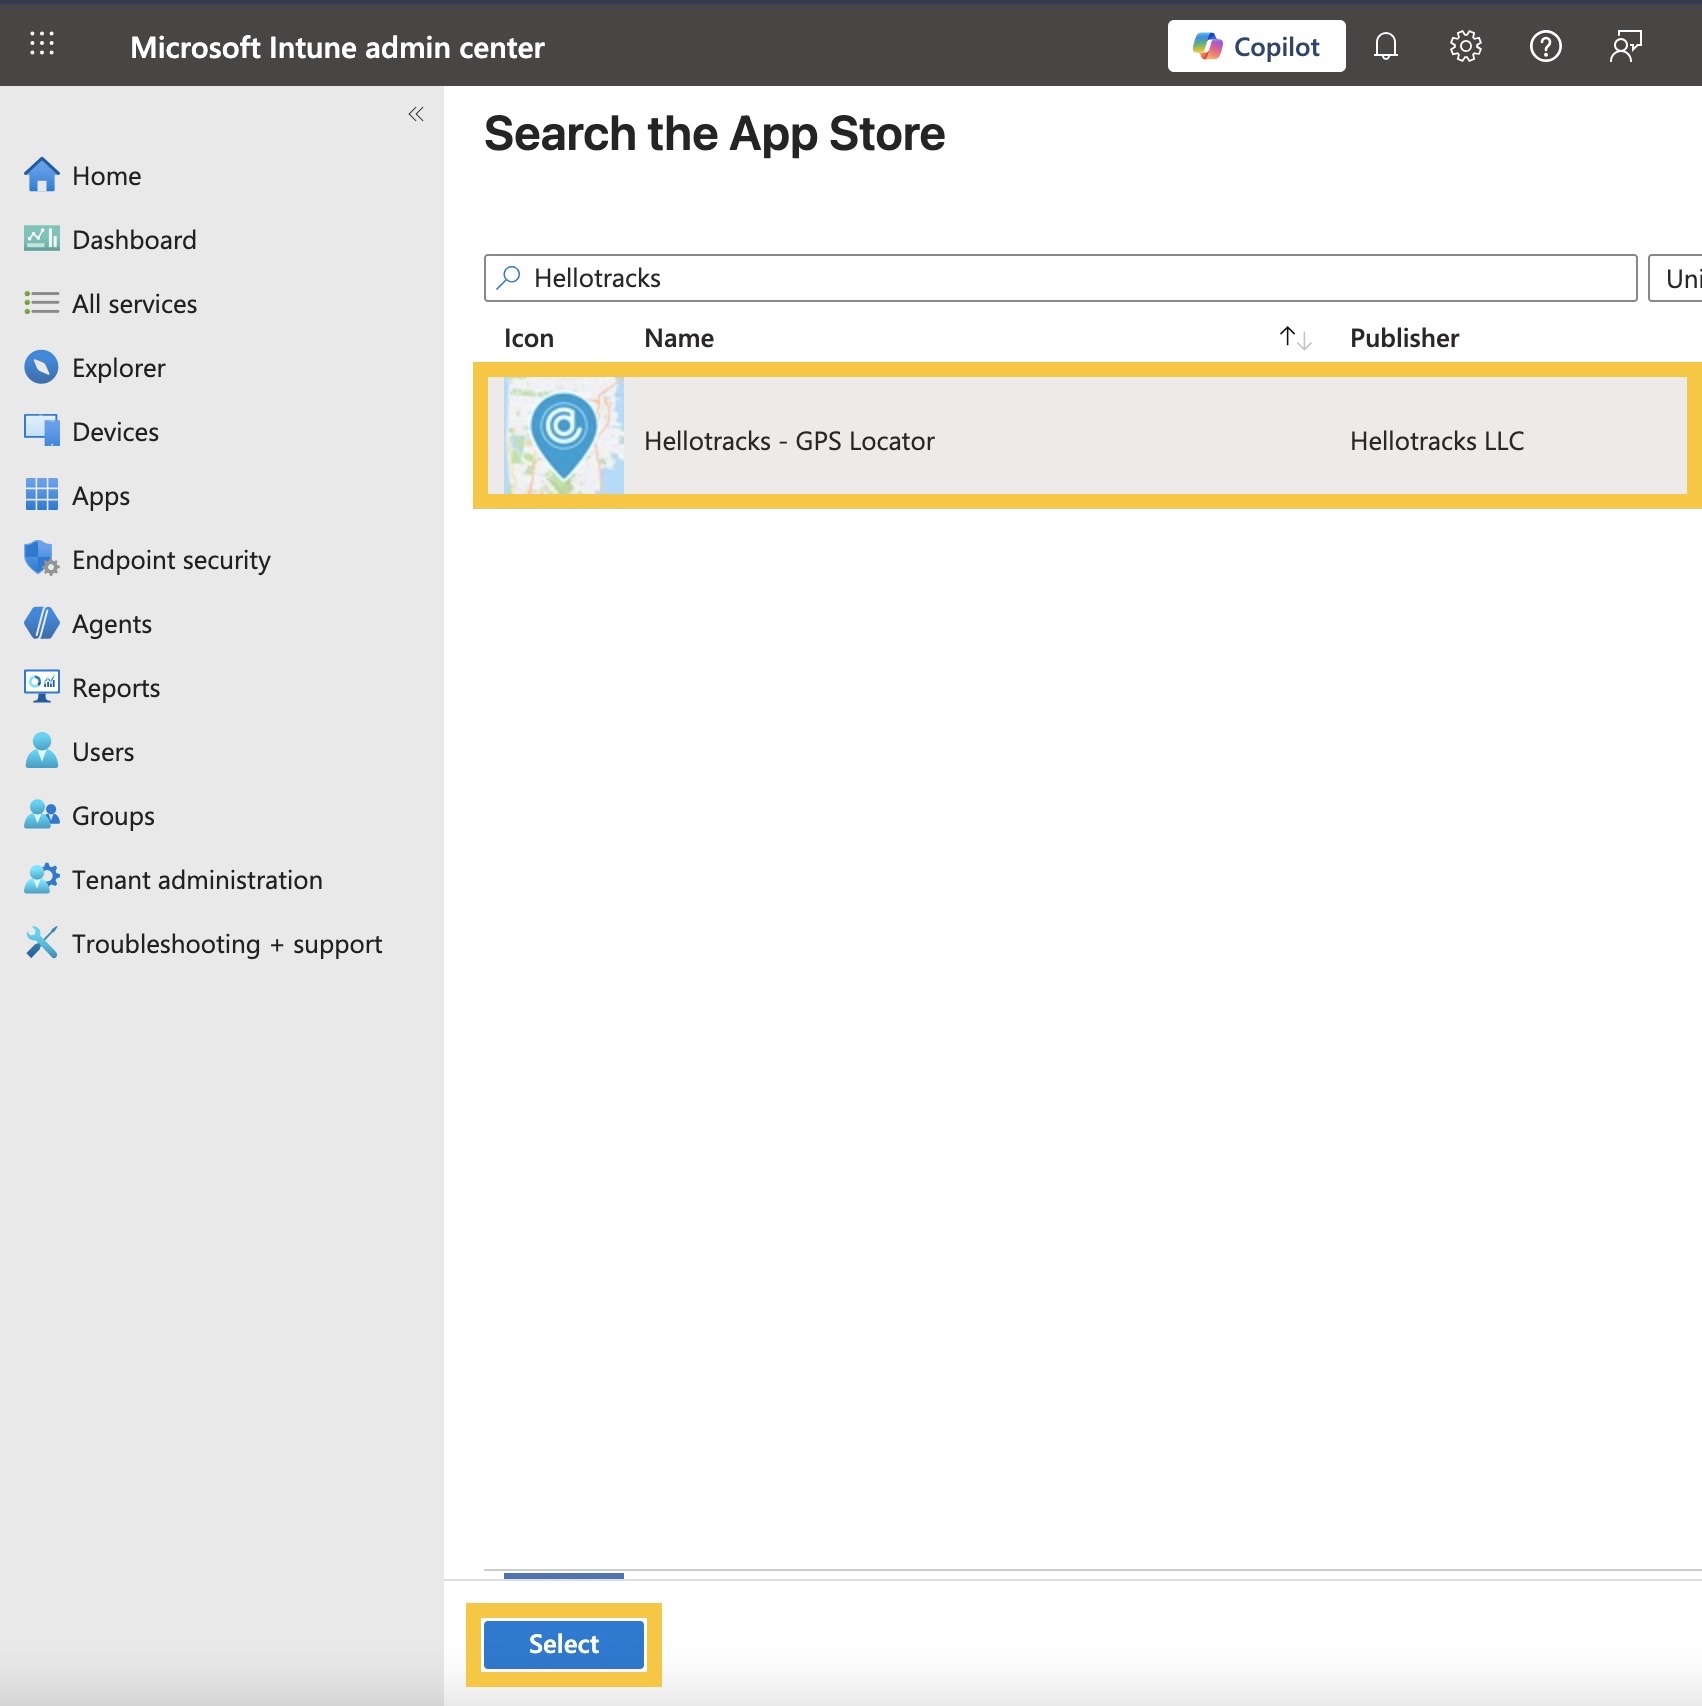Sort results by Name column
The height and width of the screenshot is (1706, 1702).
point(1295,338)
